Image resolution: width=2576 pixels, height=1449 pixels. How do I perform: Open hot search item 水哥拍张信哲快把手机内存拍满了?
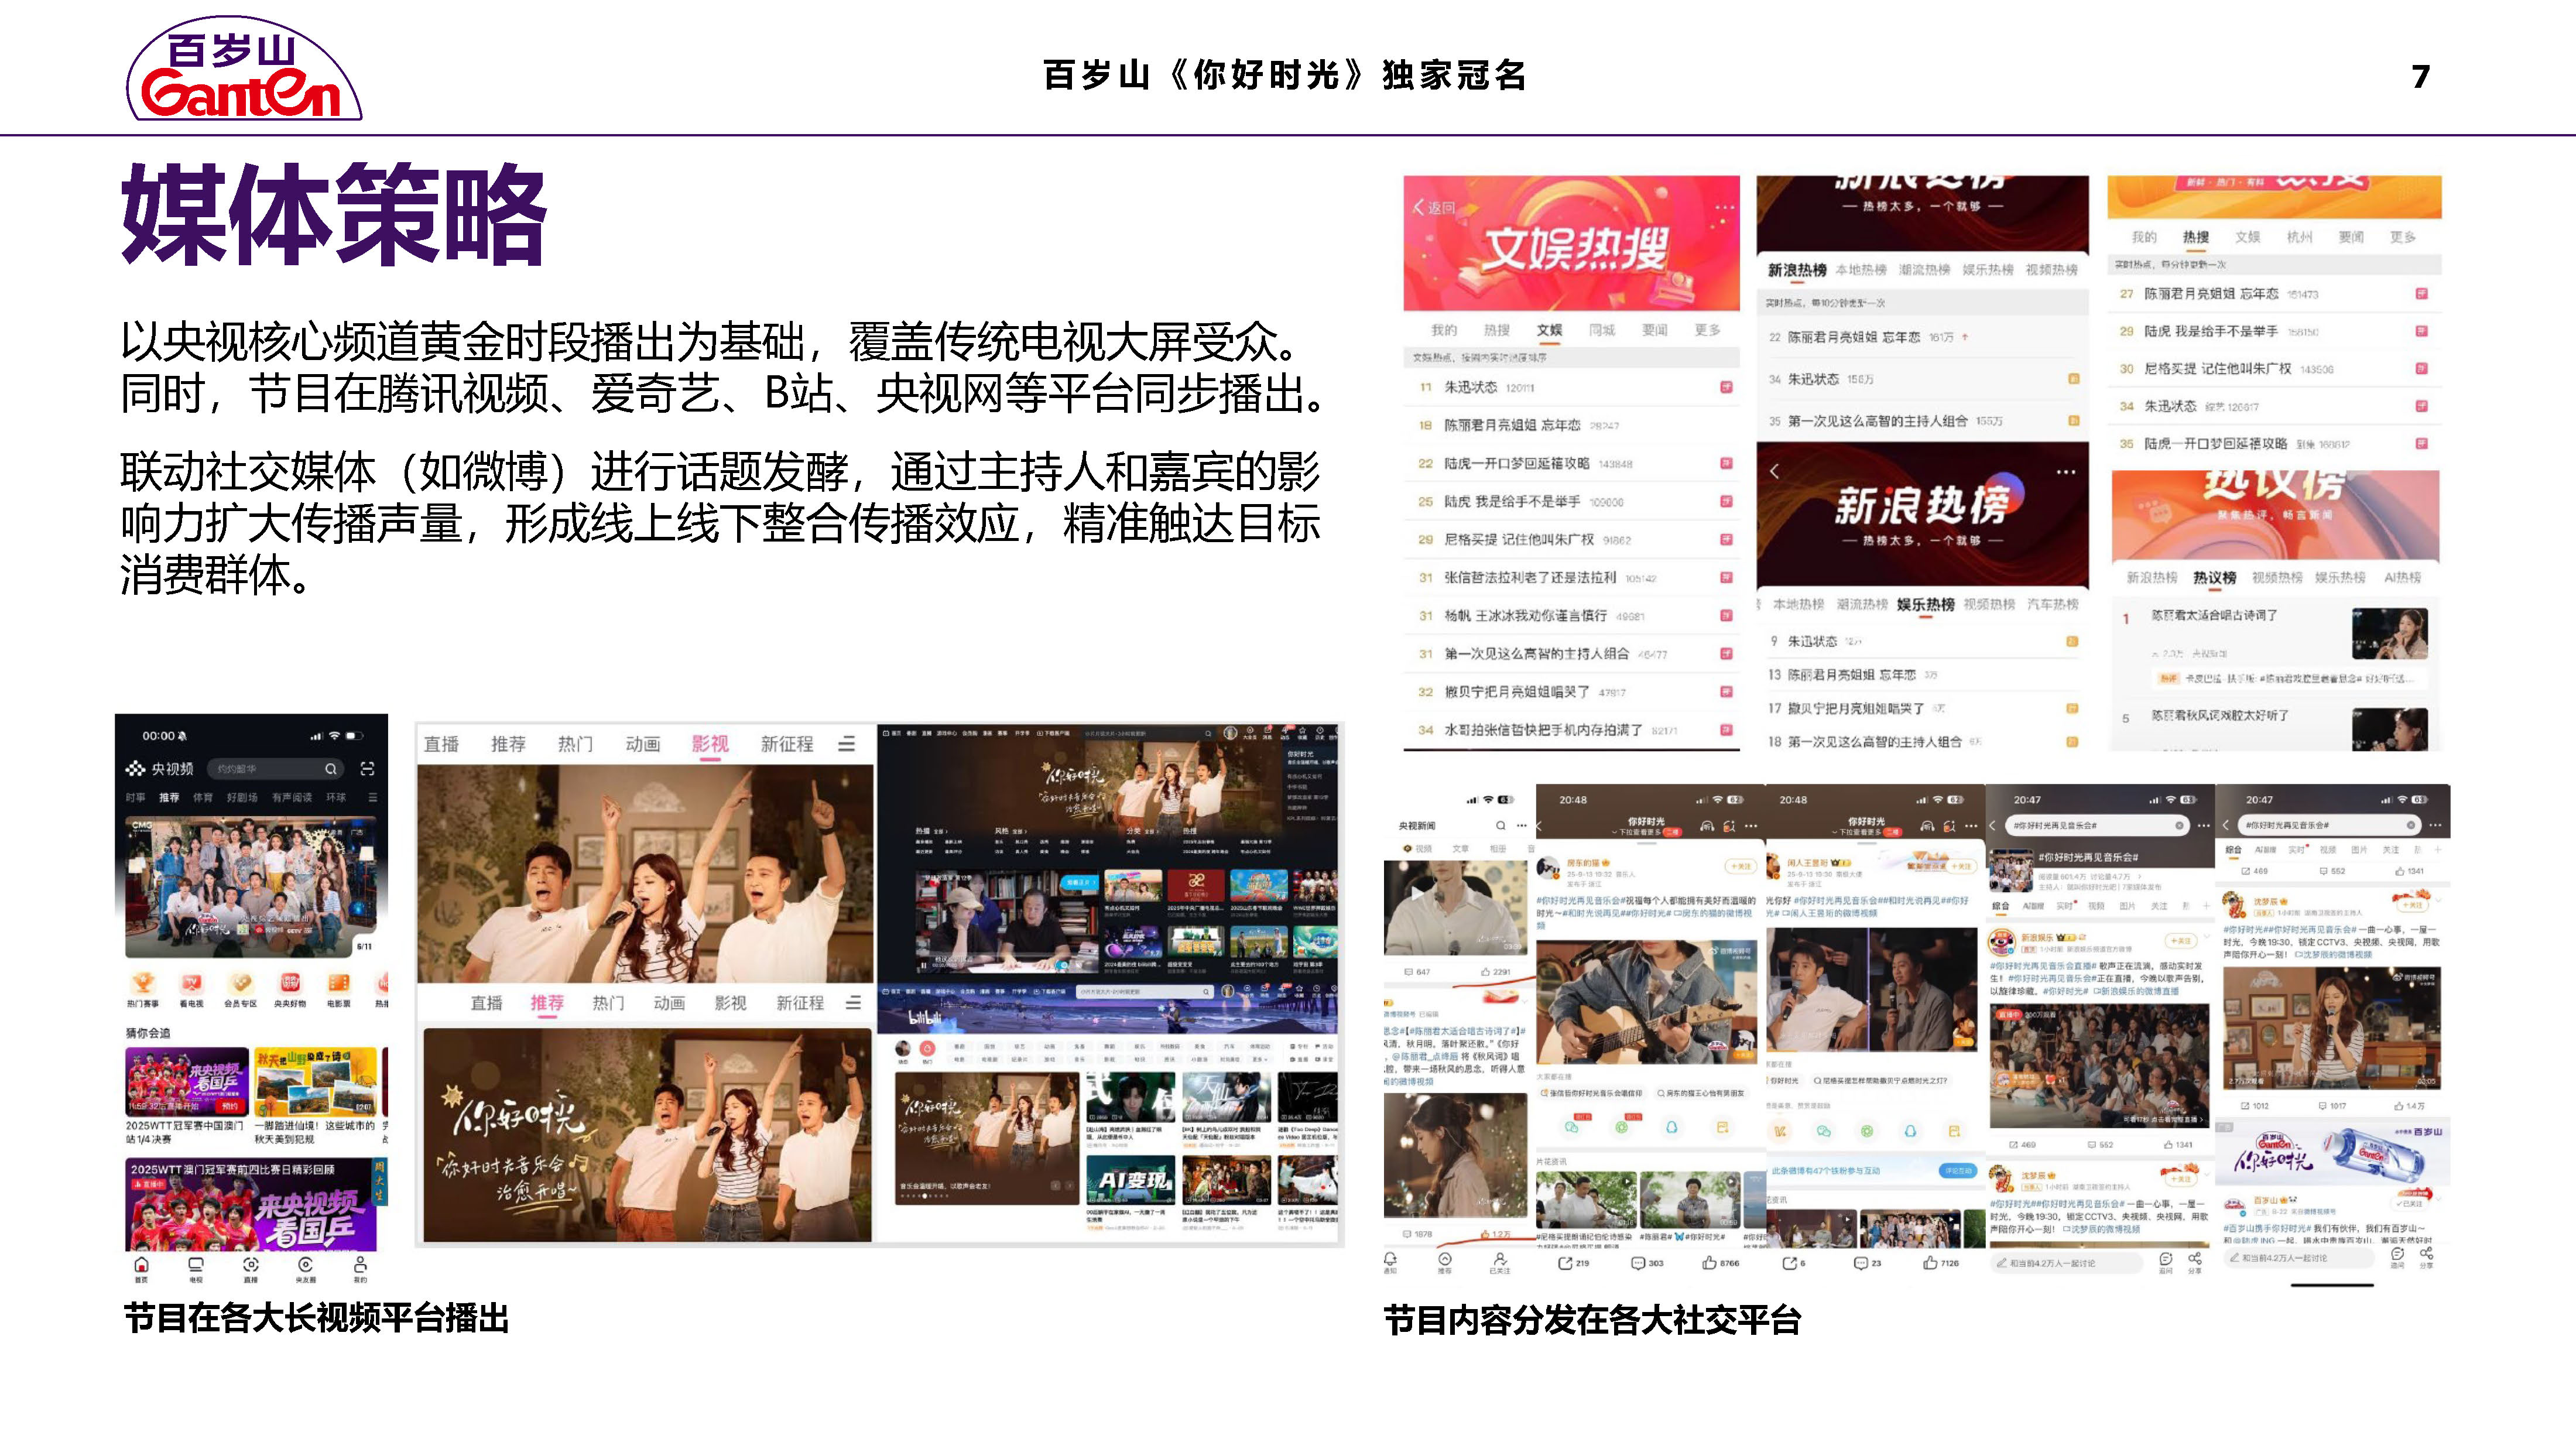click(x=1542, y=730)
